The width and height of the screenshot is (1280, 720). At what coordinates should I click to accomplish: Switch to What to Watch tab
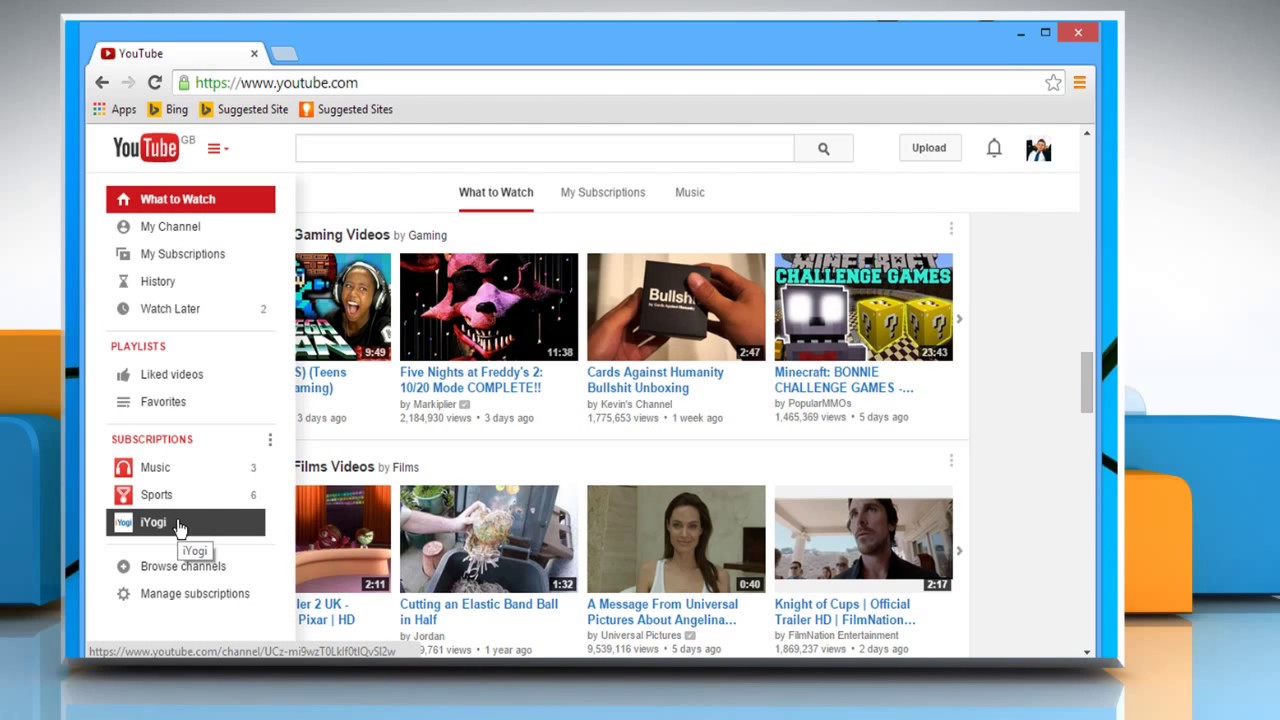point(496,192)
